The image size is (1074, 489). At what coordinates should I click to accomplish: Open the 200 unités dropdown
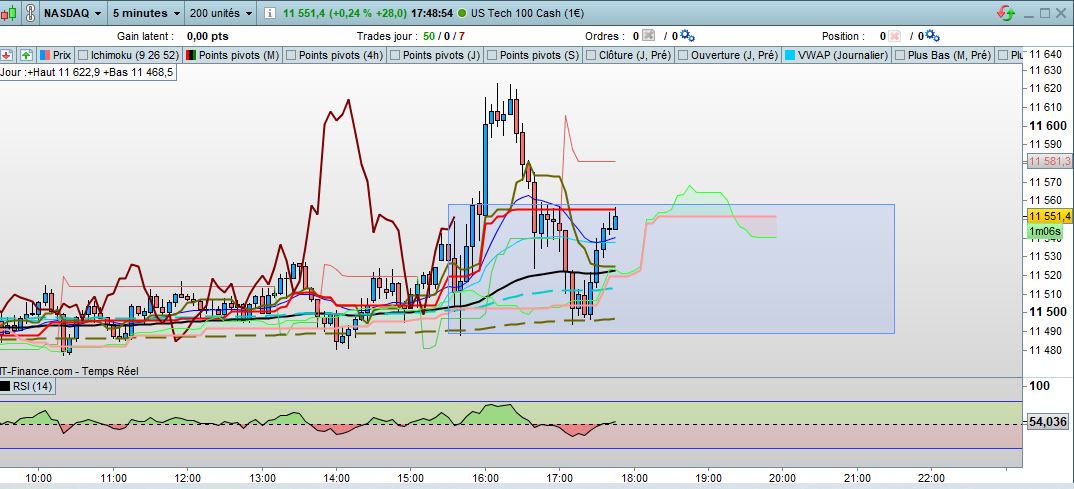(221, 15)
